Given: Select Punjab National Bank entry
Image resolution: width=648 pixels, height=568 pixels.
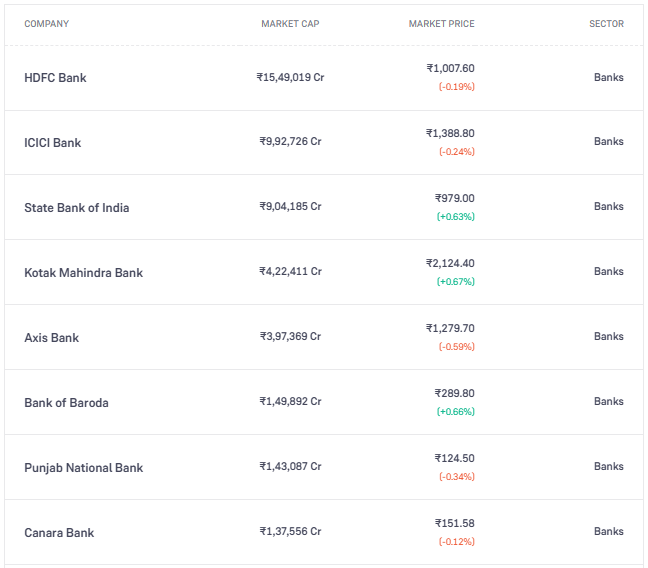Looking at the screenshot, I should point(83,468).
